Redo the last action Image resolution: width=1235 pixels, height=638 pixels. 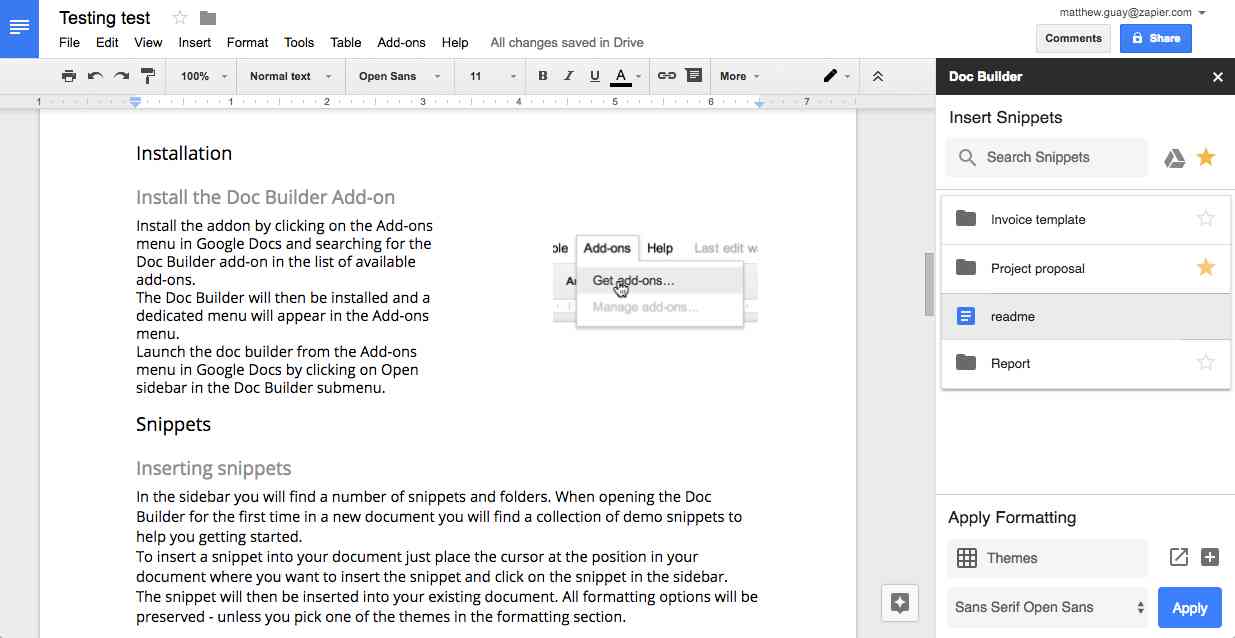(x=121, y=76)
